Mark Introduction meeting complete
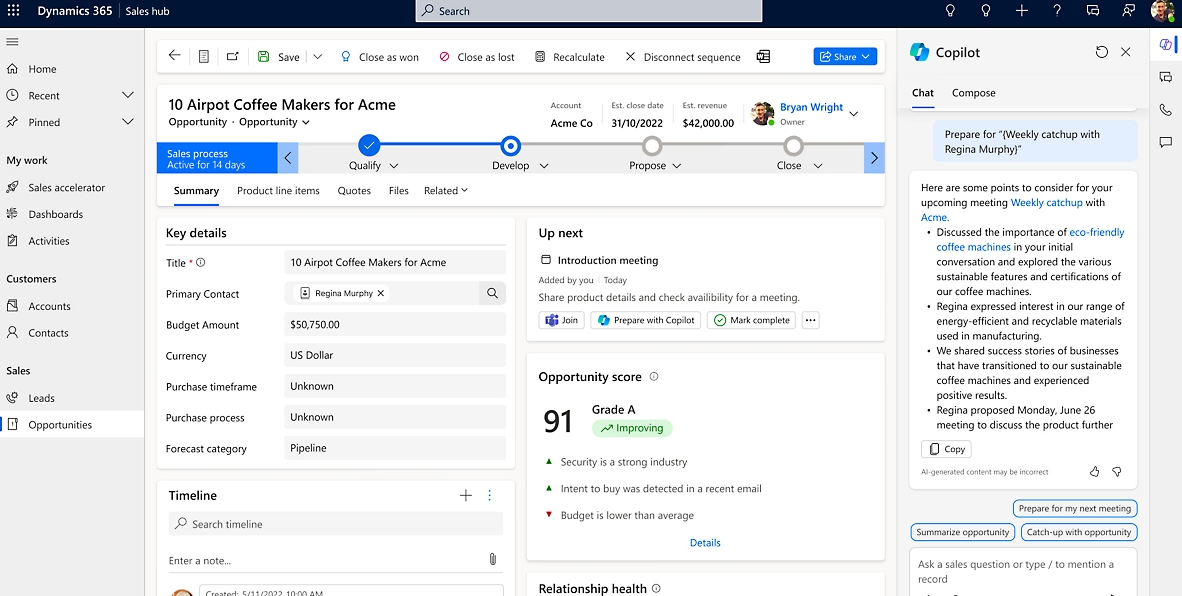 tap(752, 320)
